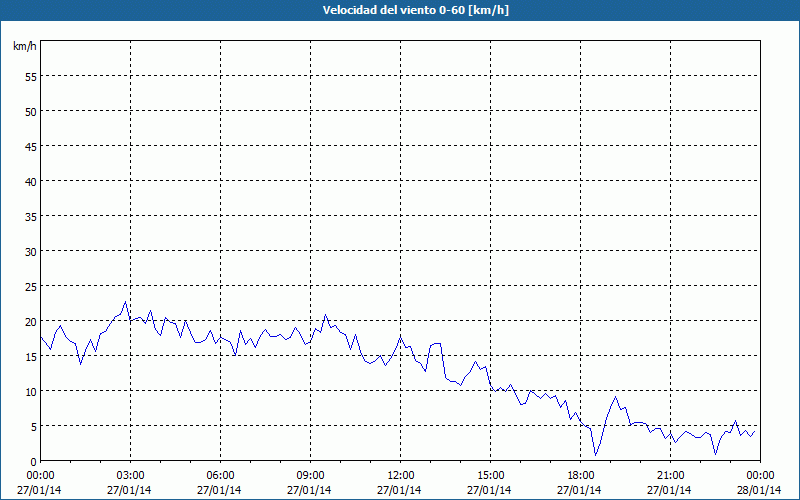
Task: Select the 45 km/h axis tick label
Action: click(30, 146)
